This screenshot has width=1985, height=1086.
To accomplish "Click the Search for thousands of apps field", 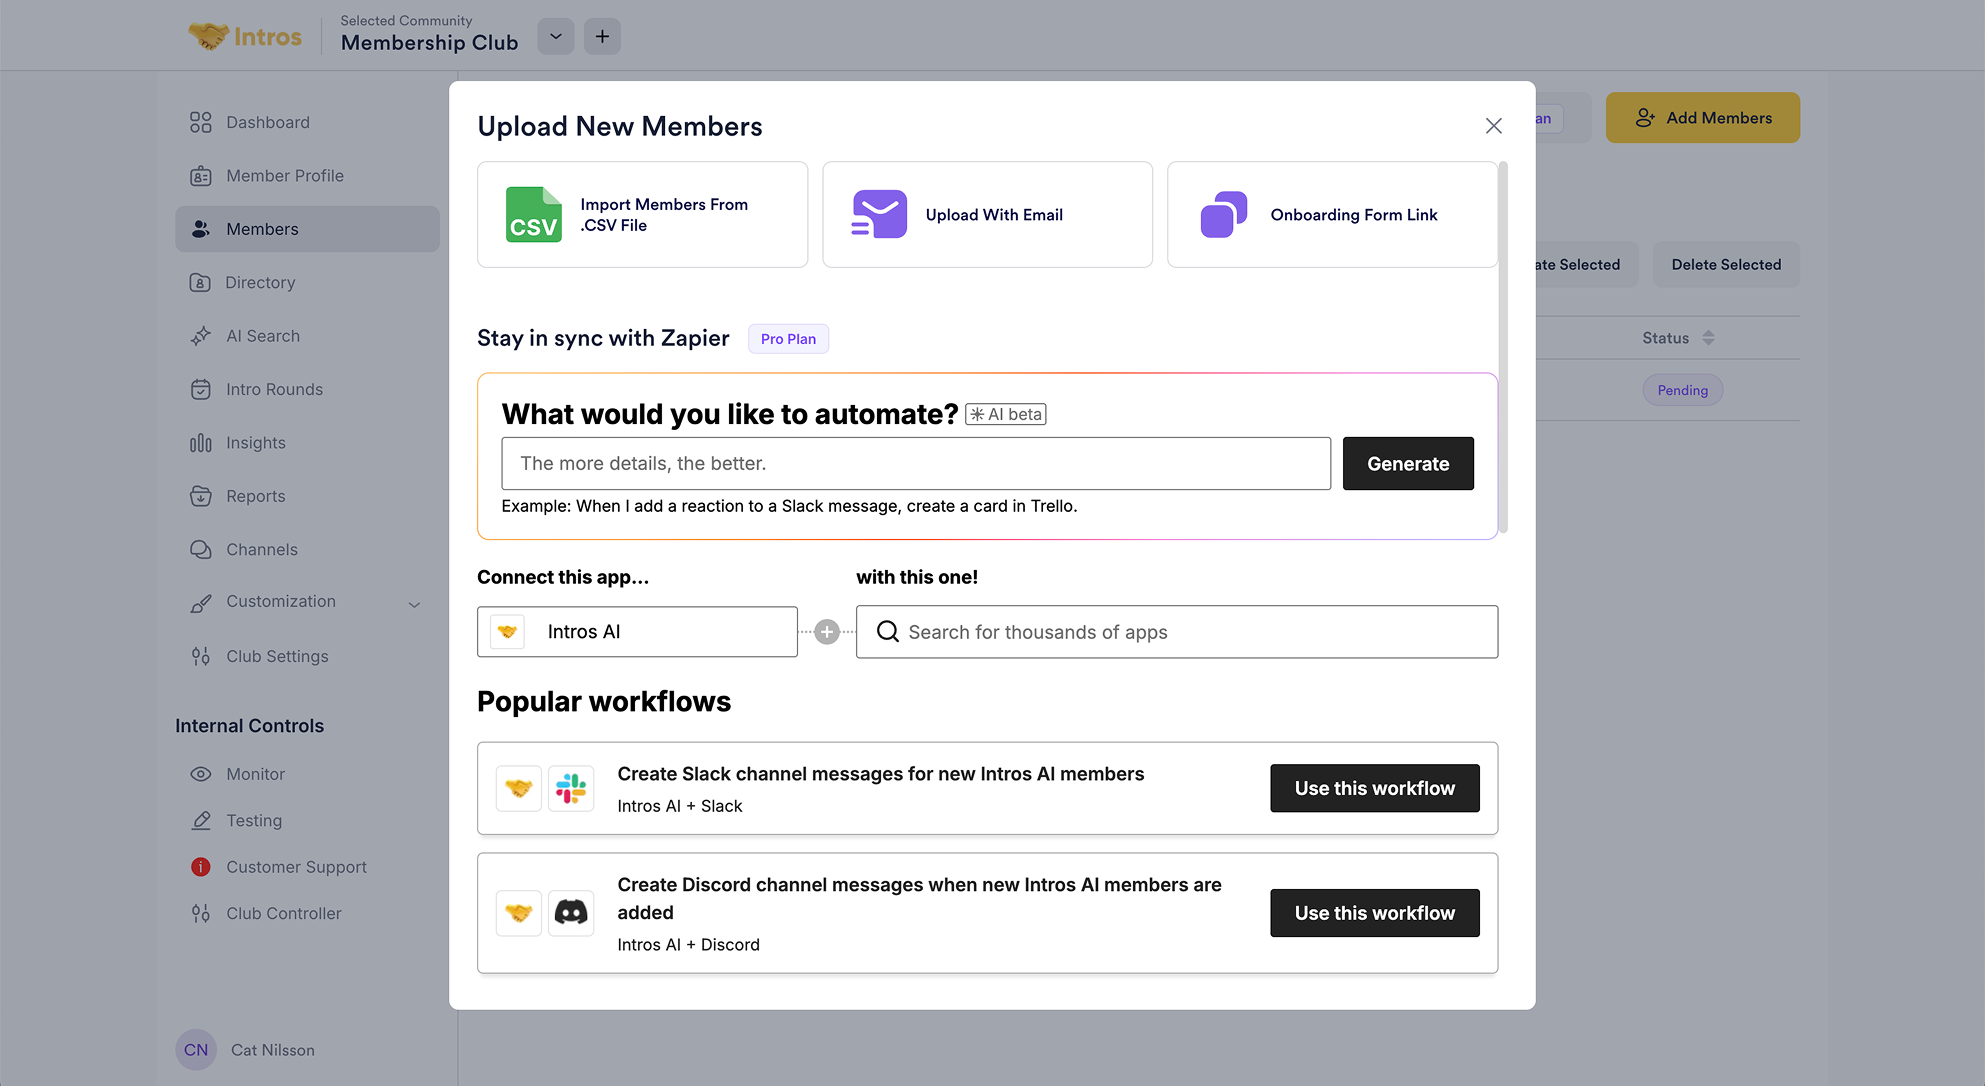I will click(1176, 632).
